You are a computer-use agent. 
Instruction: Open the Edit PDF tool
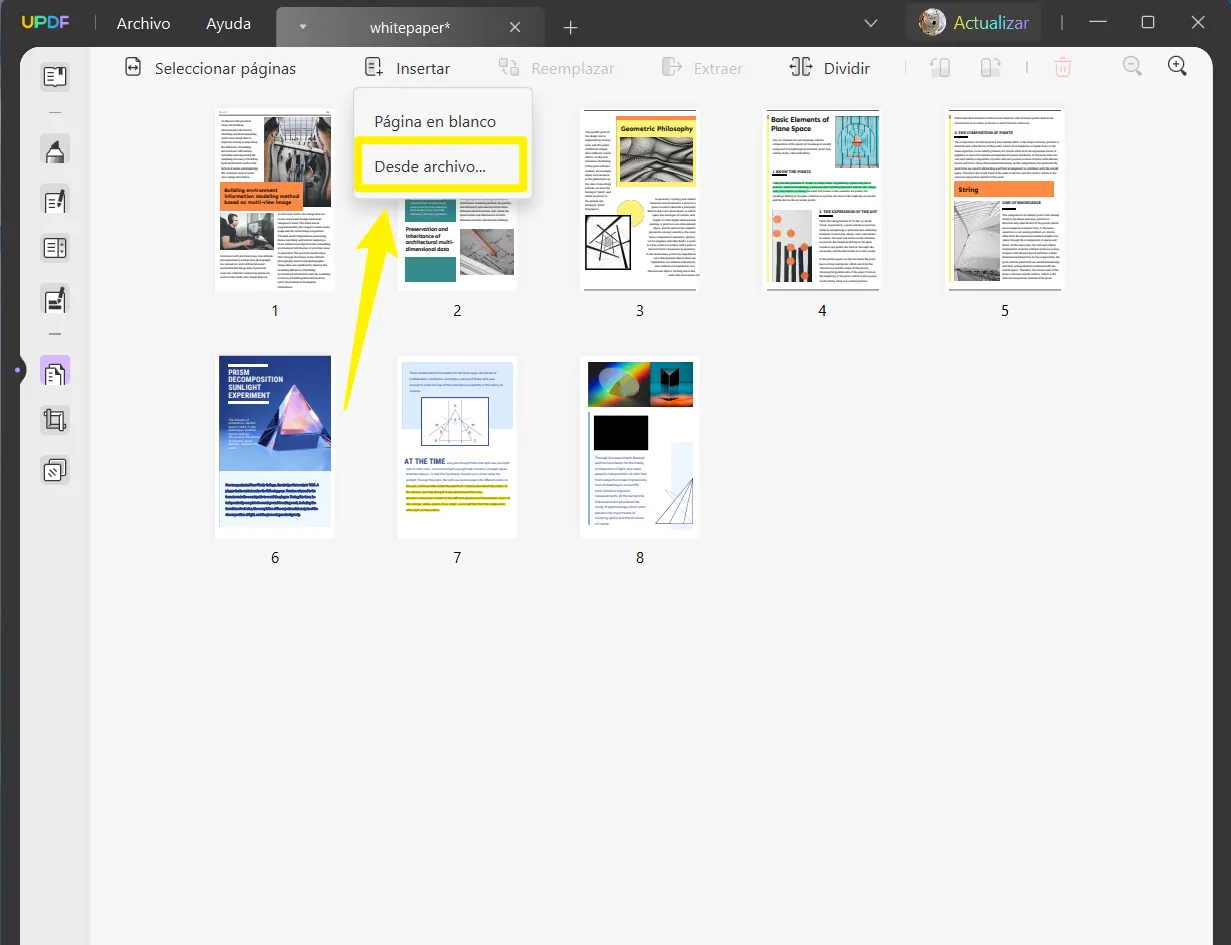pos(55,199)
